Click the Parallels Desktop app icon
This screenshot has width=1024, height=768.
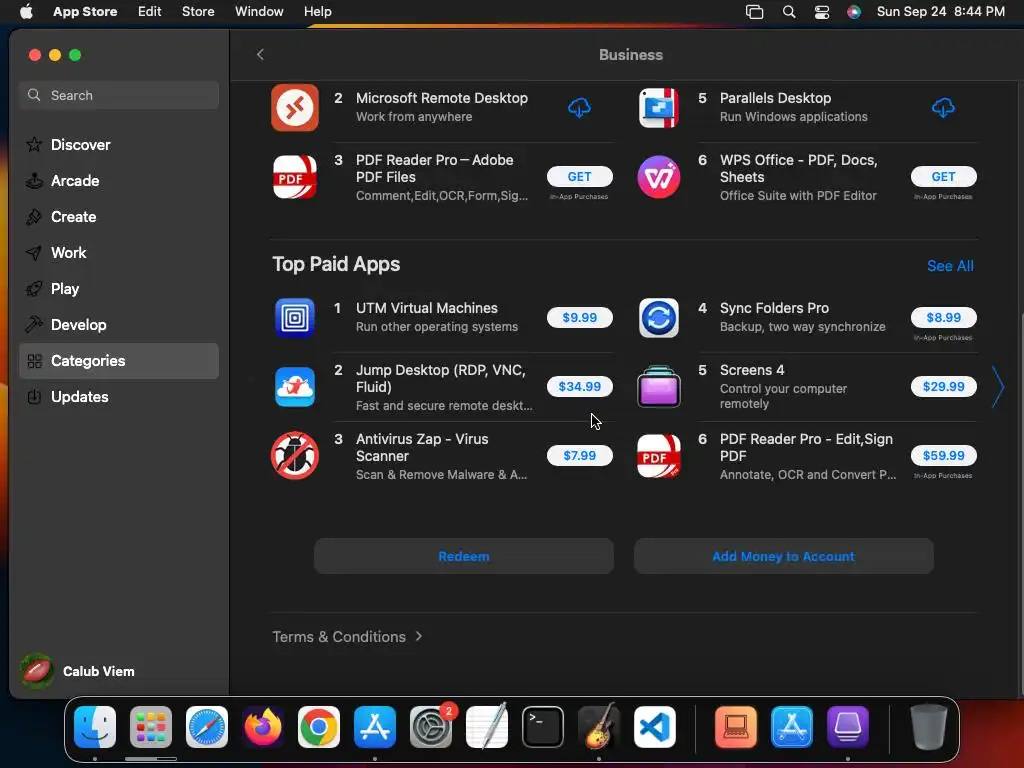[x=658, y=107]
